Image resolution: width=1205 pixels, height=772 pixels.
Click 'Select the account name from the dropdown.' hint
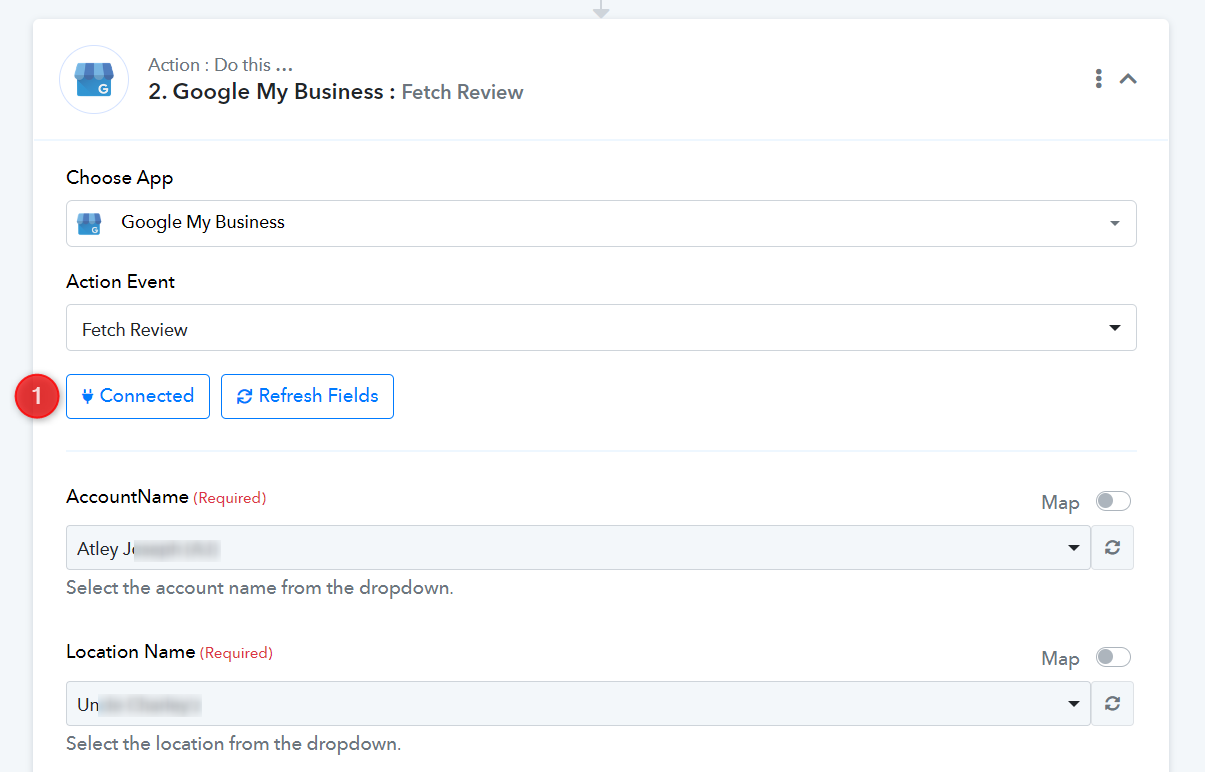pyautogui.click(x=260, y=588)
